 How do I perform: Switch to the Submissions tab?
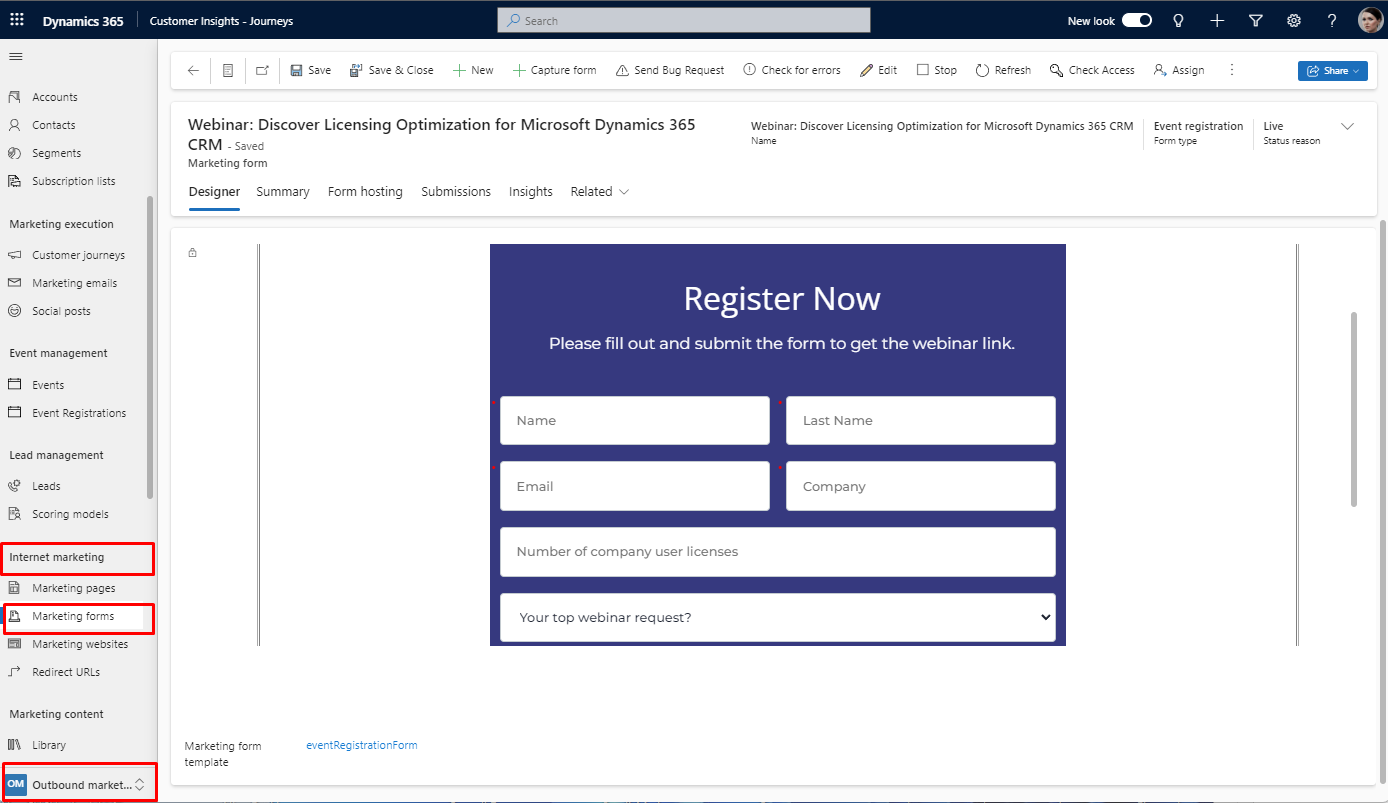point(456,191)
